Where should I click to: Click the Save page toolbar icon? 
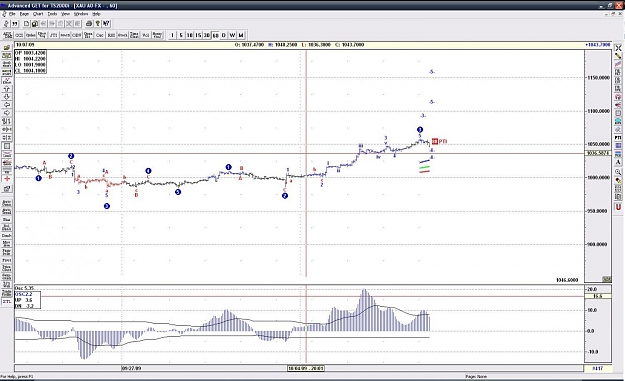(35, 24)
